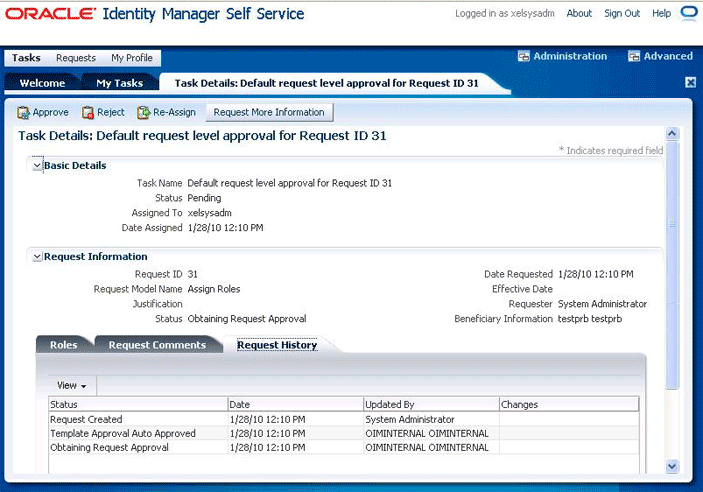The height and width of the screenshot is (492, 703).
Task: Click the Requester value System Administrator
Action: (x=602, y=304)
